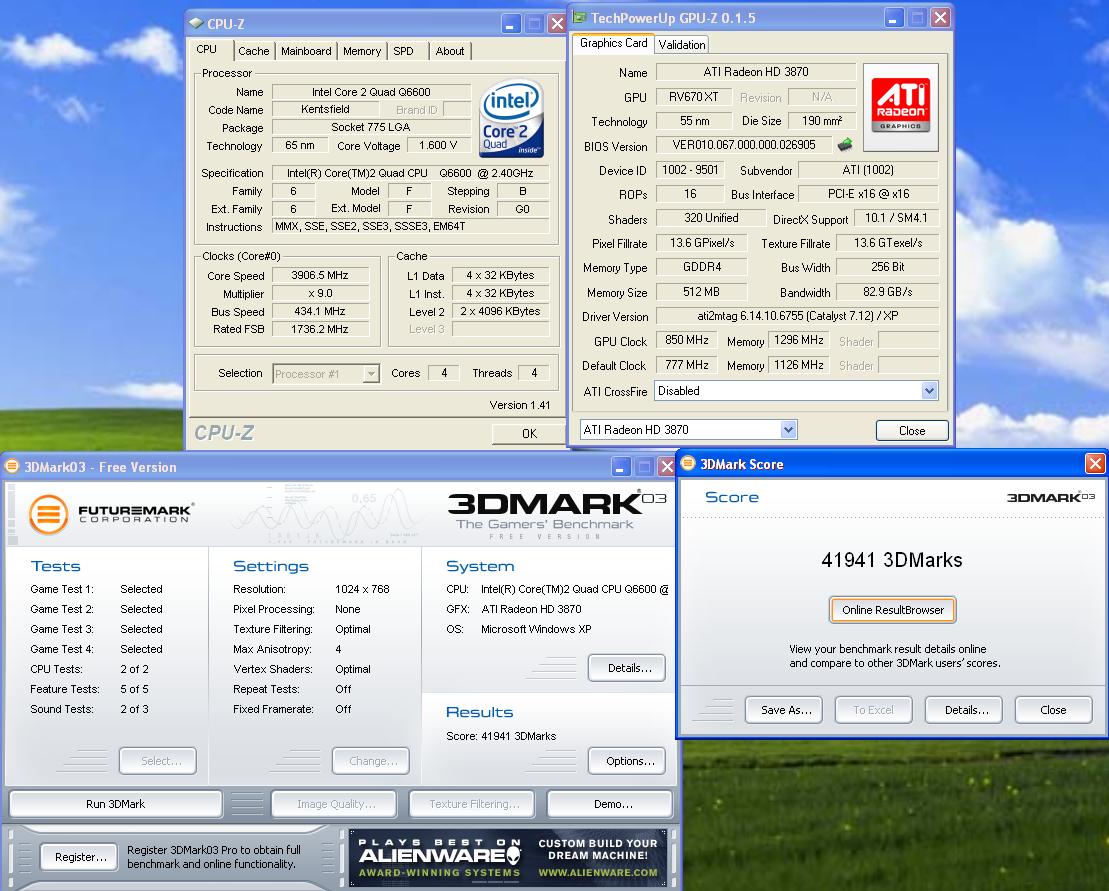1109x891 pixels.
Task: Expand the ATI CrossFire dropdown
Action: 929,390
